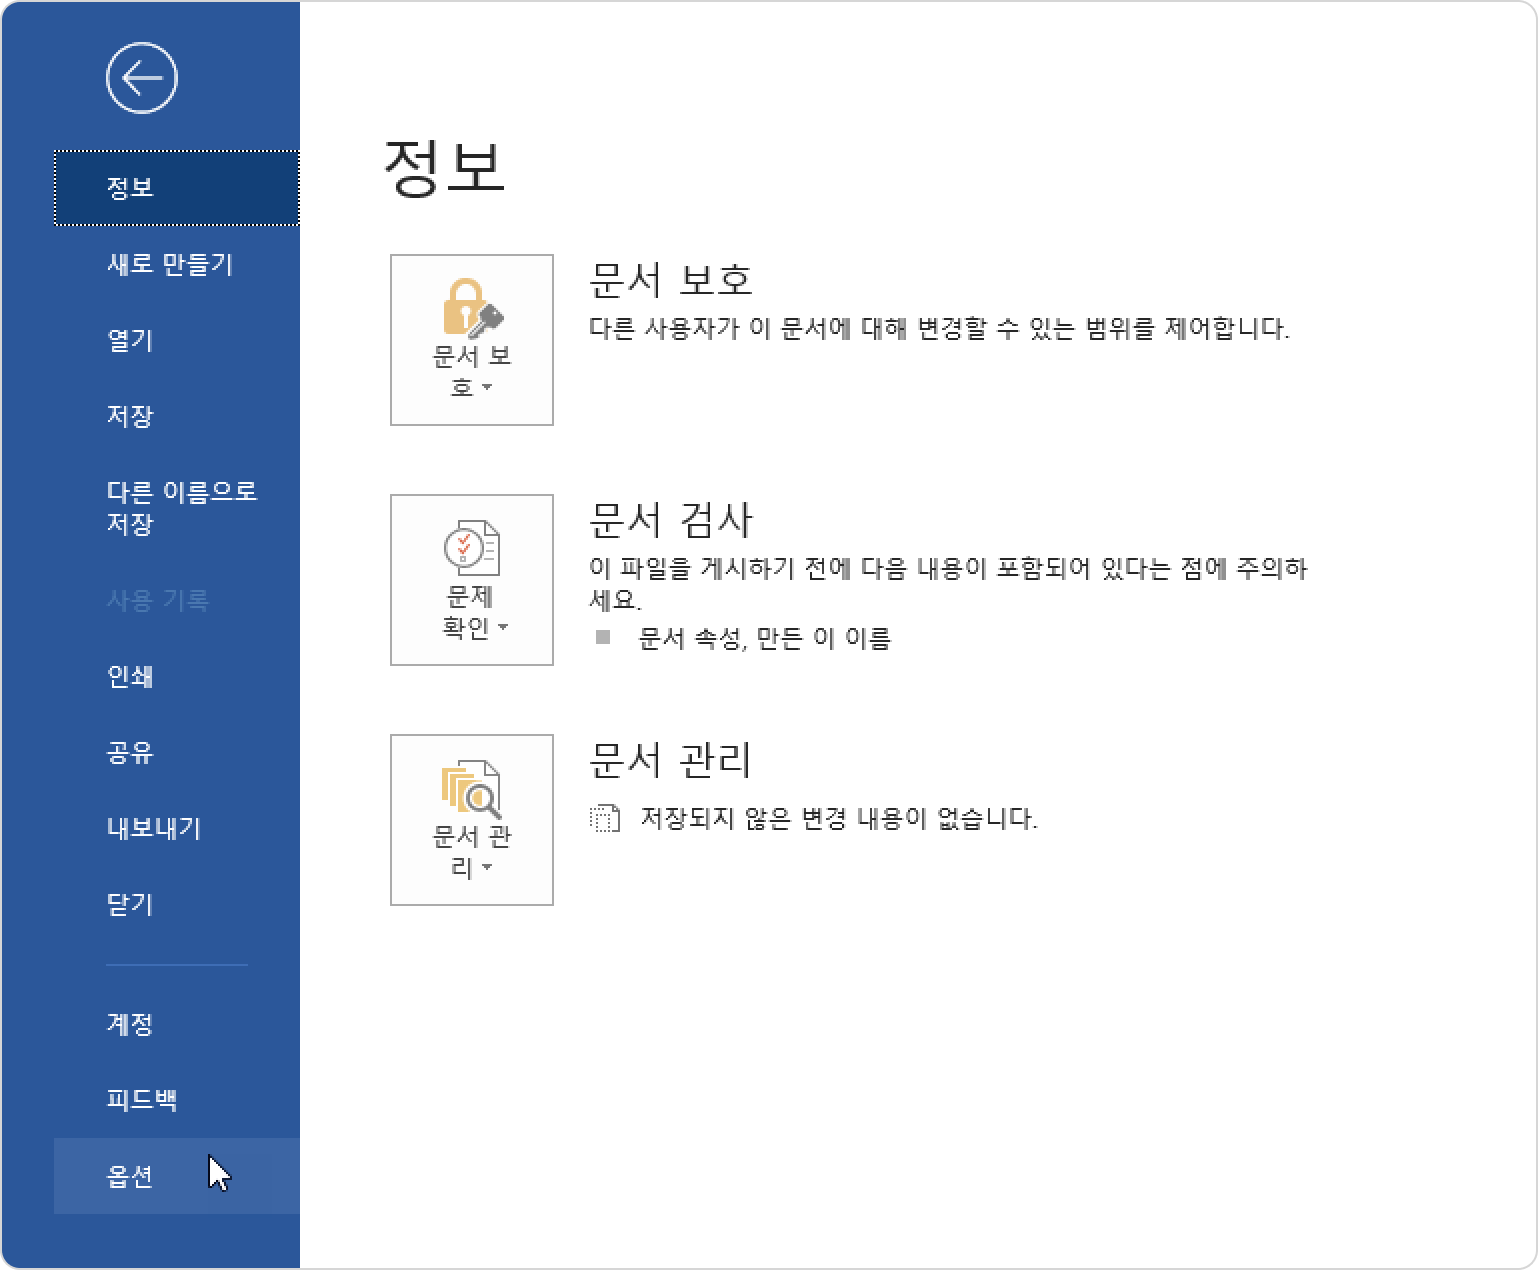Open the 내보내기 menu item
1538x1270 pixels.
[177, 828]
